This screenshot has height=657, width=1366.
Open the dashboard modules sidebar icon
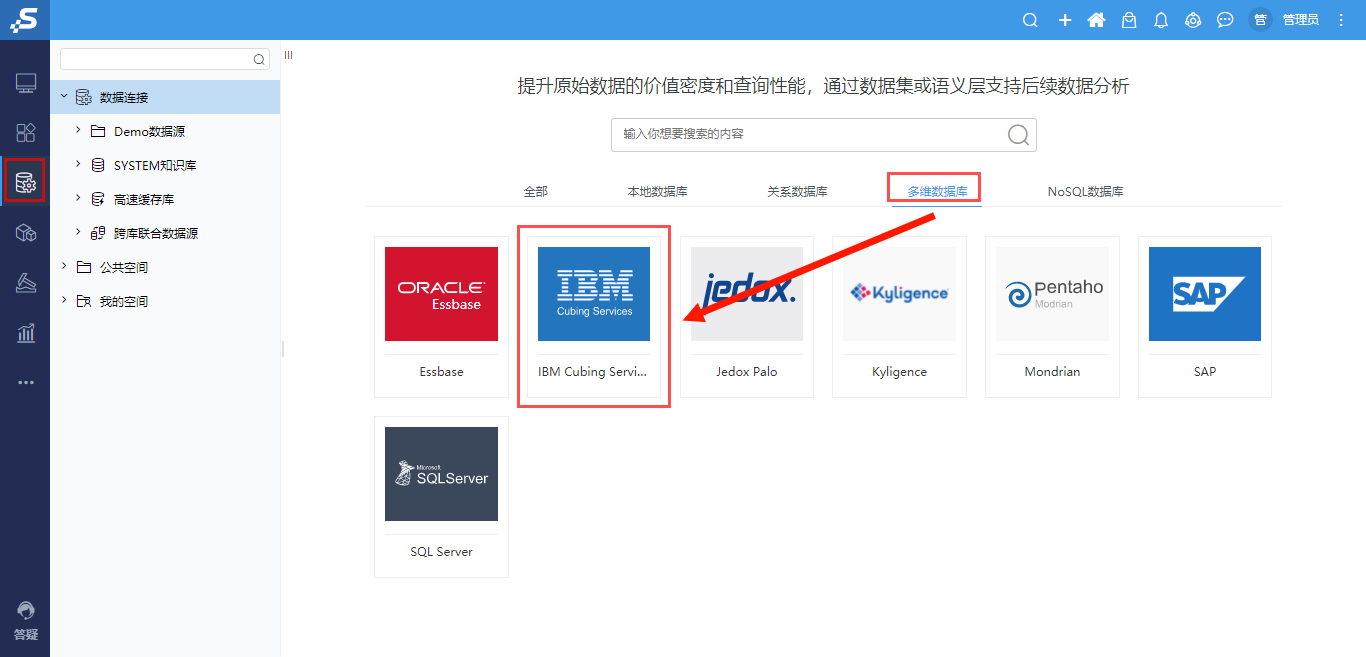pos(26,132)
